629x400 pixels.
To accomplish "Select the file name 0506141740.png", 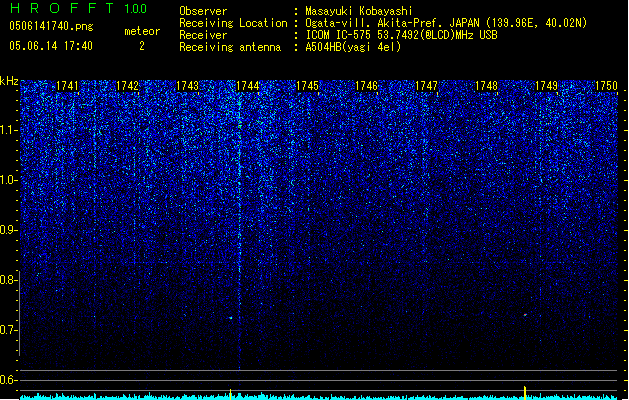I will coord(51,26).
